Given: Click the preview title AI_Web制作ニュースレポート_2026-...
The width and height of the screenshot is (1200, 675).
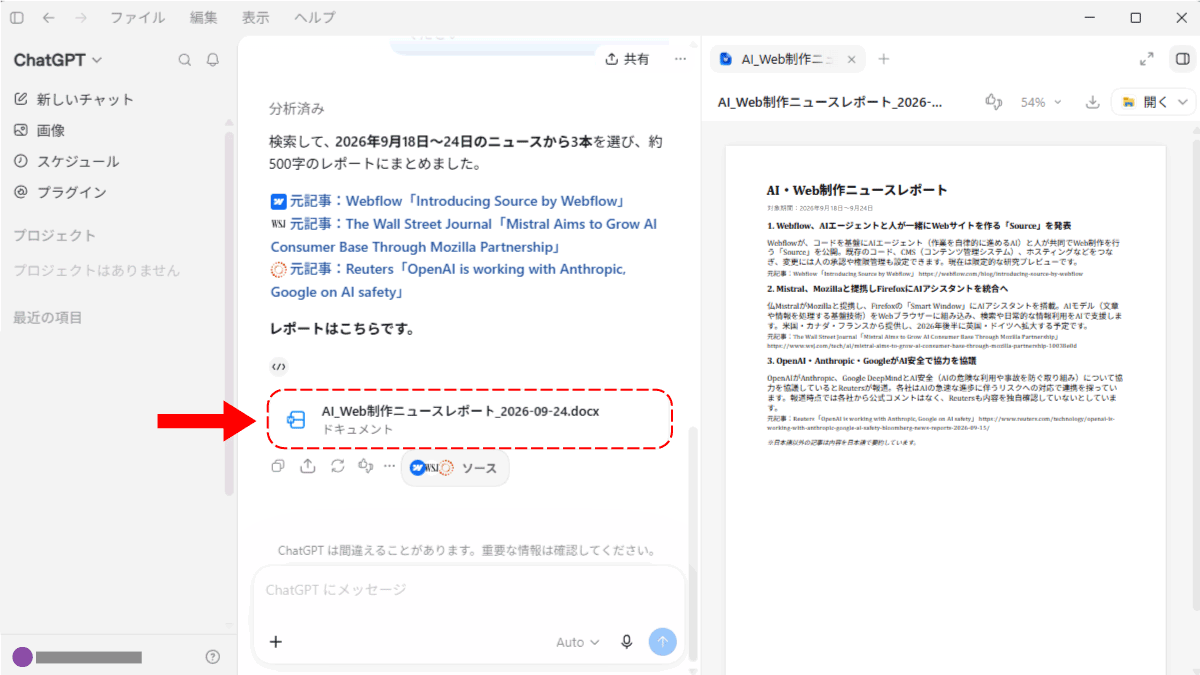Looking at the screenshot, I should click(830, 102).
